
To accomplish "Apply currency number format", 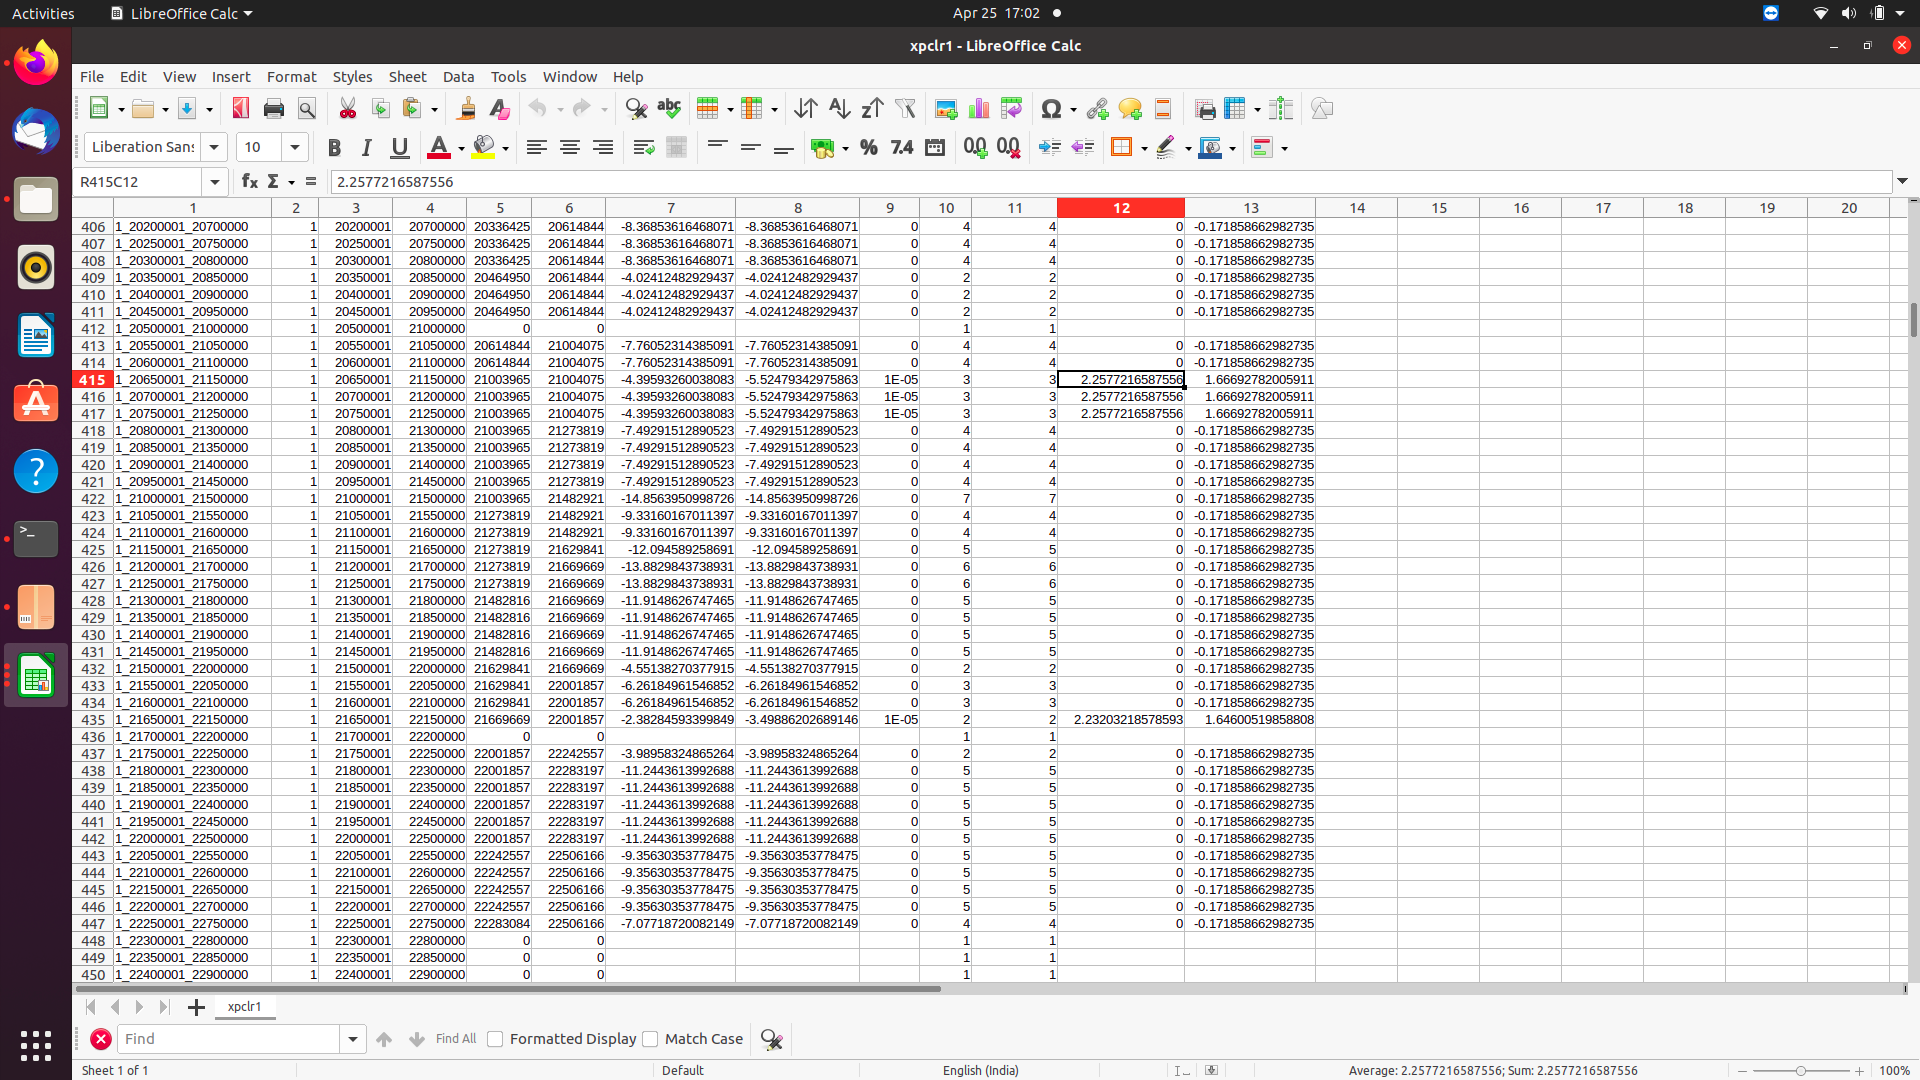I will (x=822, y=147).
